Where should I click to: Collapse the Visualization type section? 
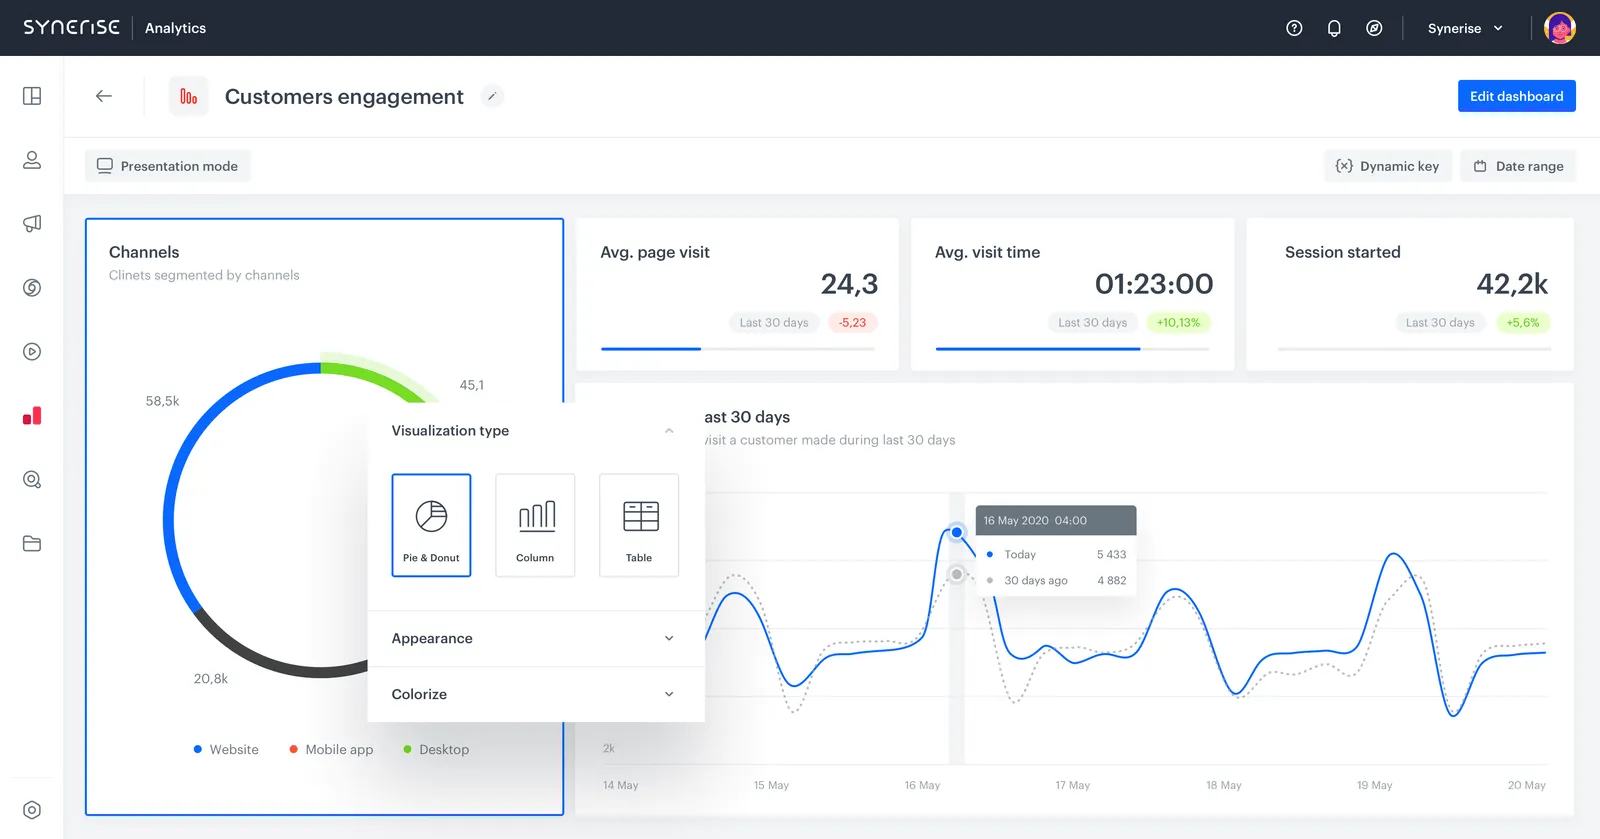(x=669, y=431)
